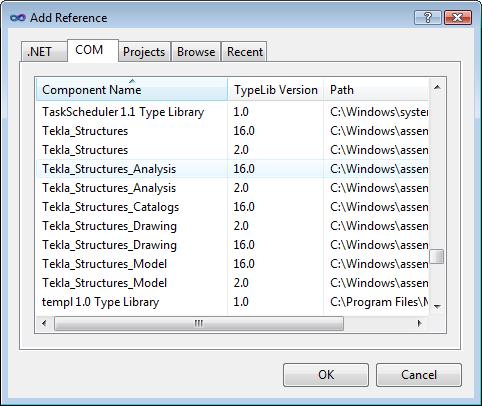The image size is (482, 406).
Task: Close the Add Reference dialog
Action: point(458,17)
